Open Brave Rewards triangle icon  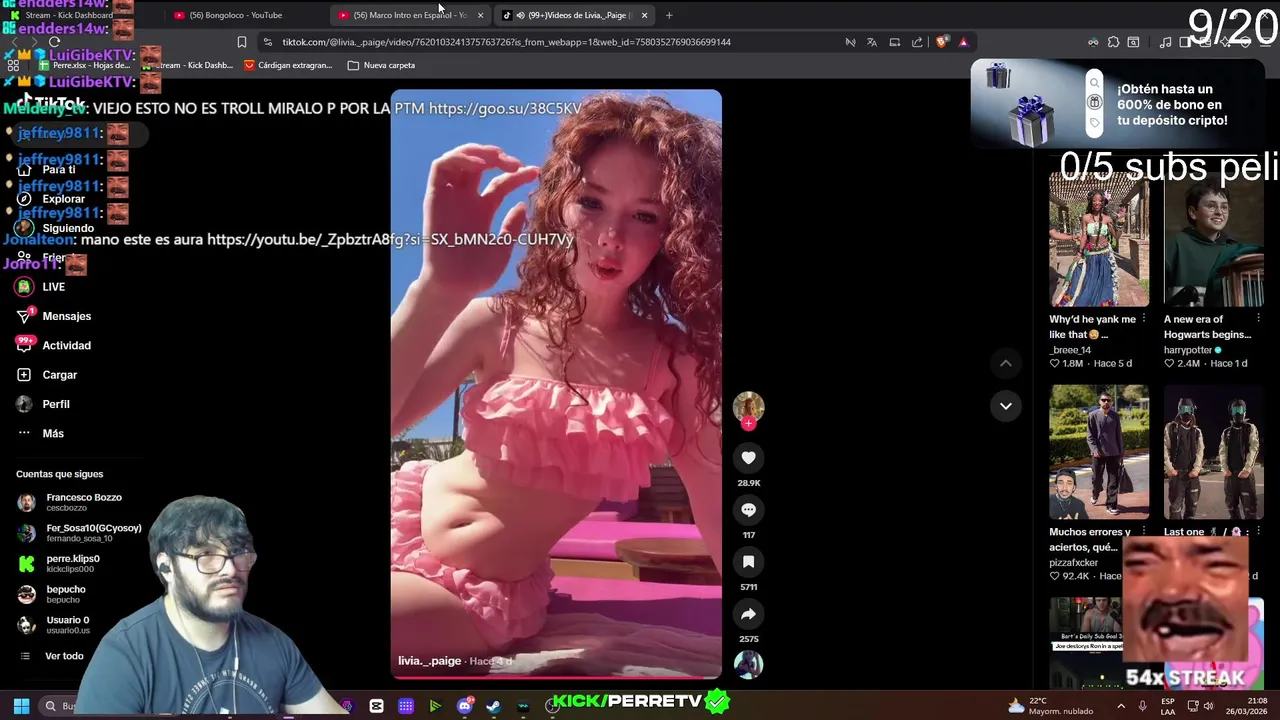pos(963,42)
